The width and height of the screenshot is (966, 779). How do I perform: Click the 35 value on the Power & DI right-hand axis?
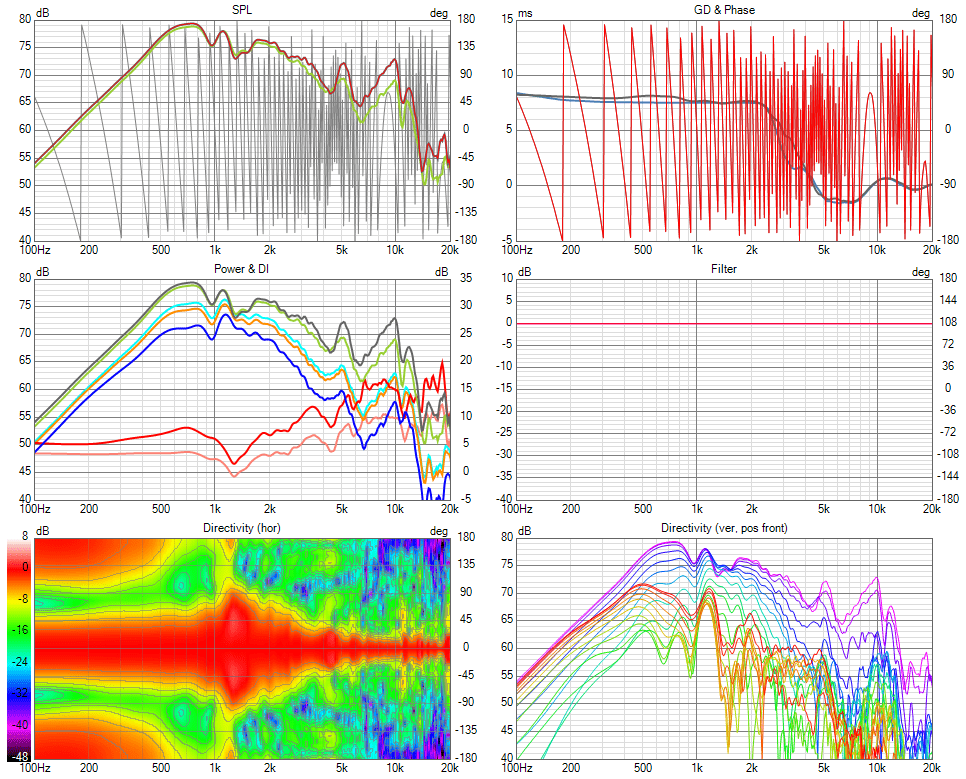pos(466,278)
